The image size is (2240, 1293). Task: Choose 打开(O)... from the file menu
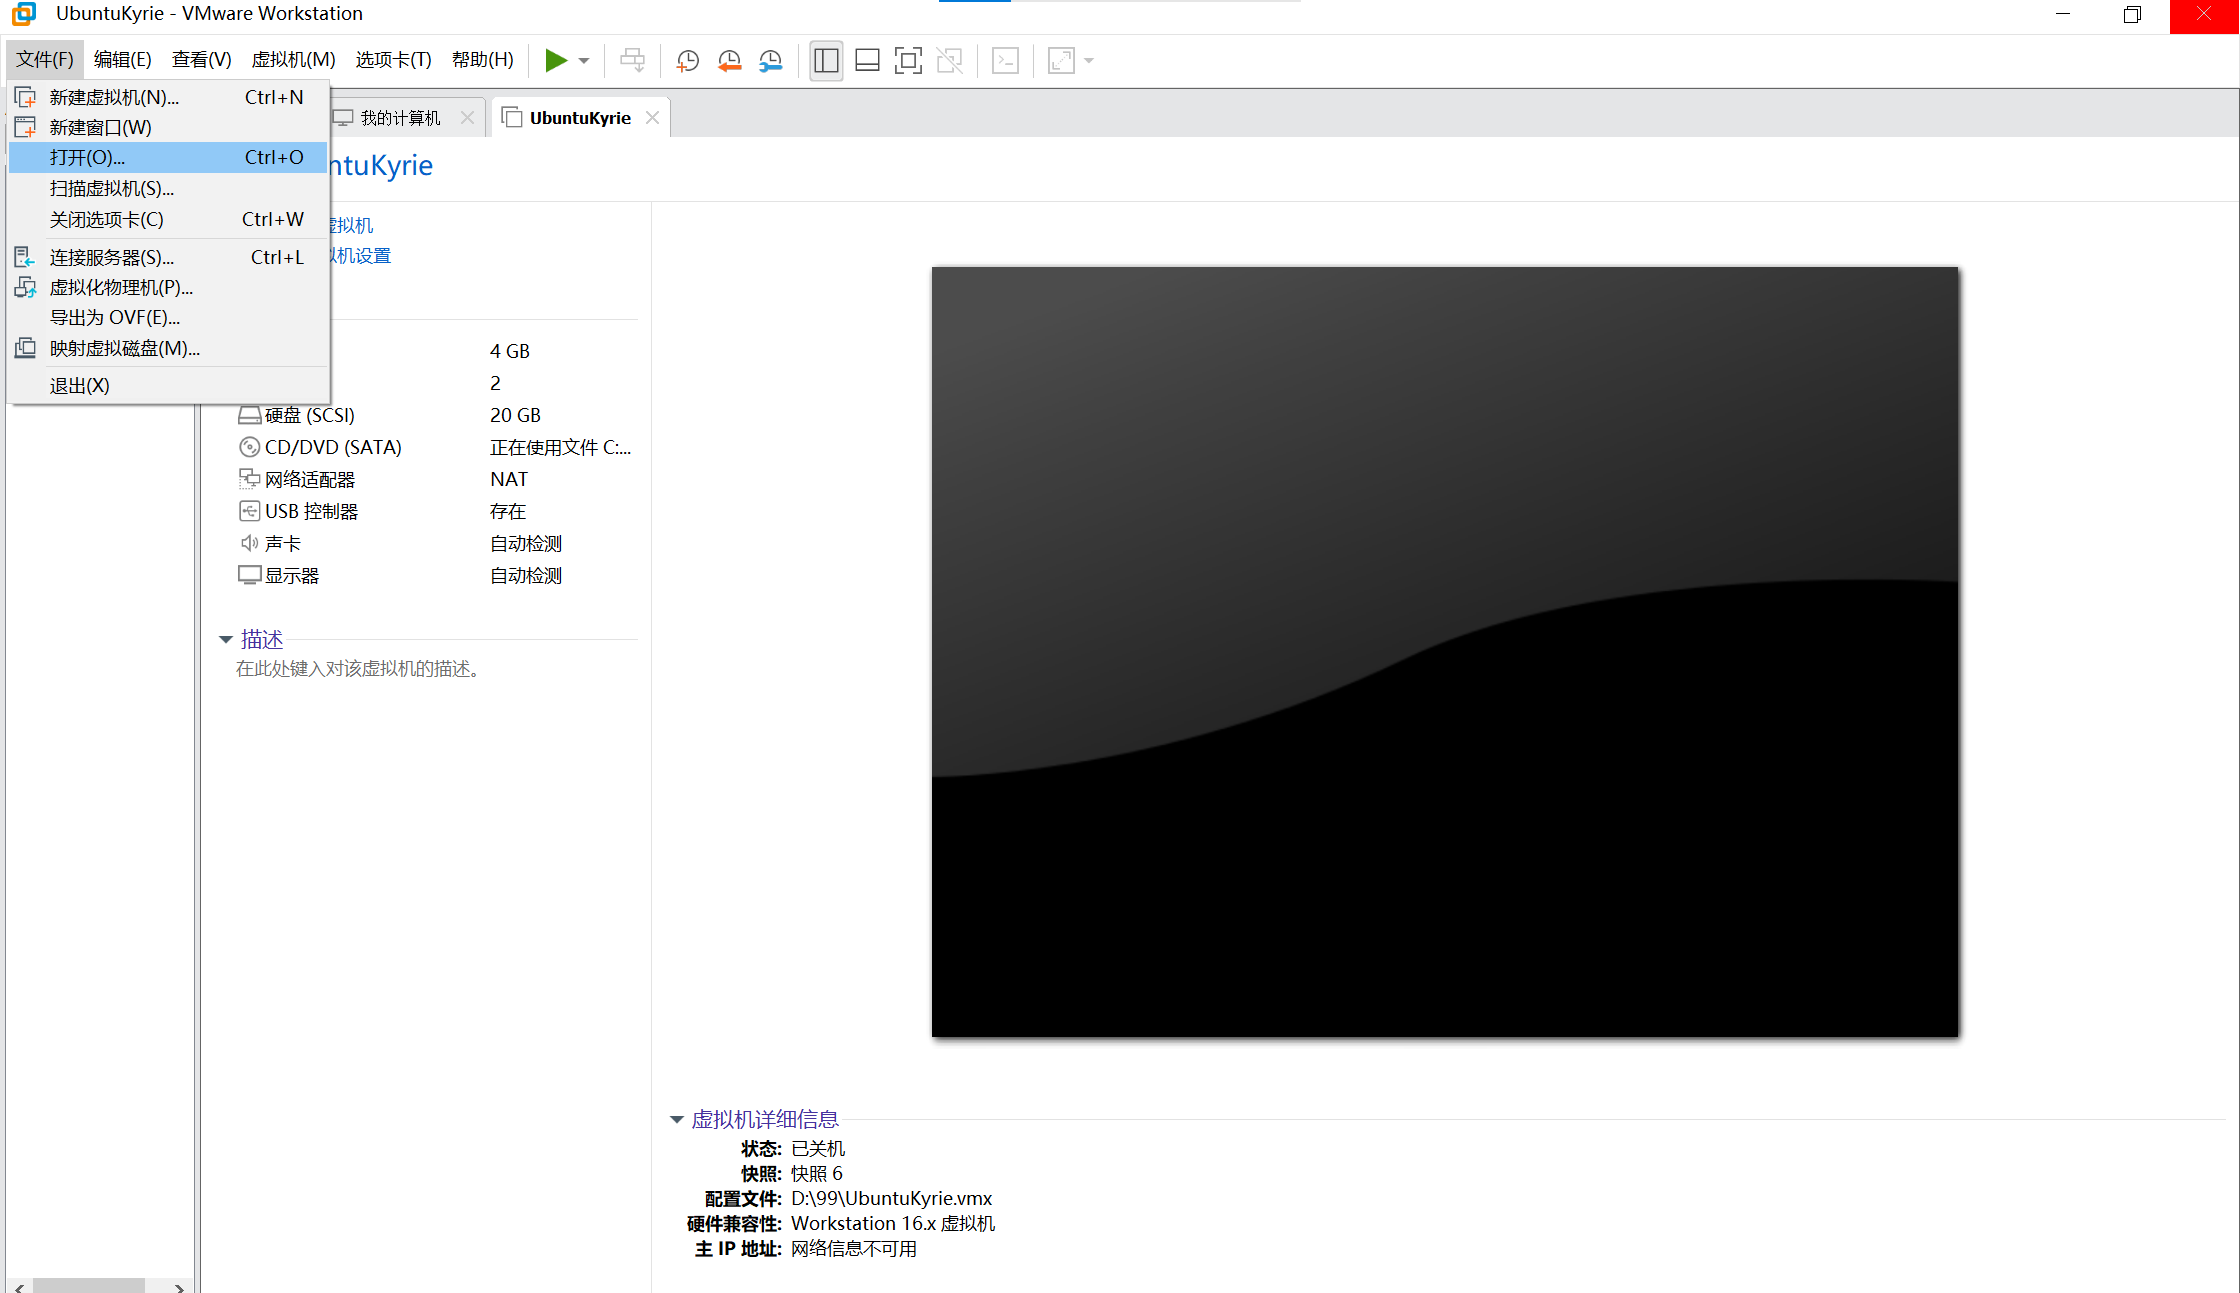[x=168, y=157]
